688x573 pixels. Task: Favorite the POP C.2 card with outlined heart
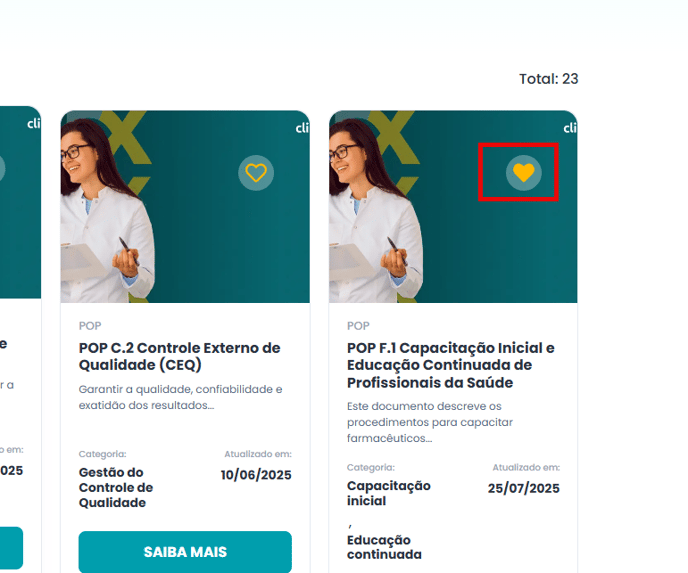256,173
